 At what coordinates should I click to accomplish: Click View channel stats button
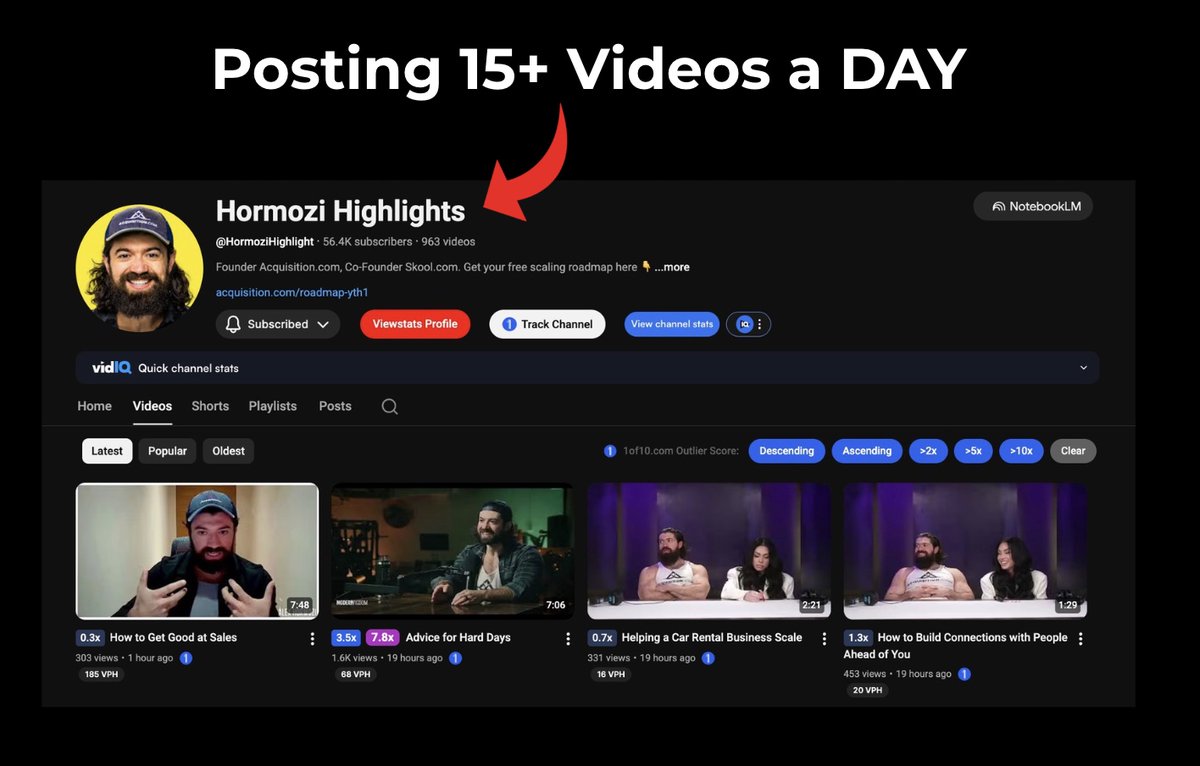coord(672,324)
